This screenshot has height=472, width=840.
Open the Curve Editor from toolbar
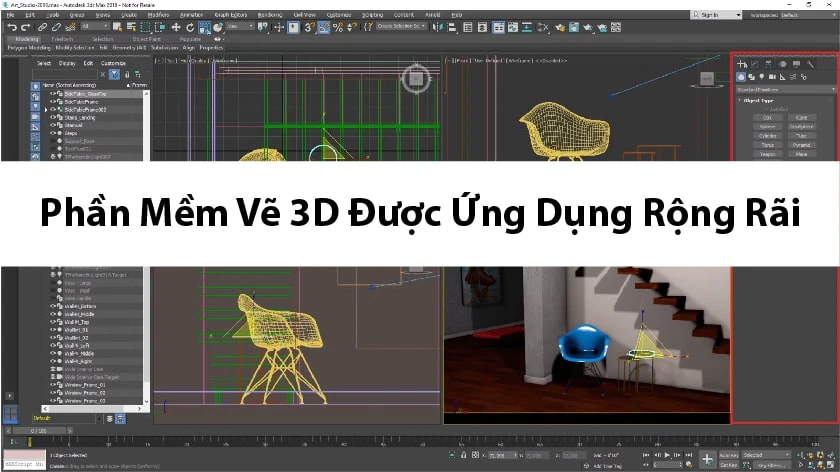click(513, 27)
